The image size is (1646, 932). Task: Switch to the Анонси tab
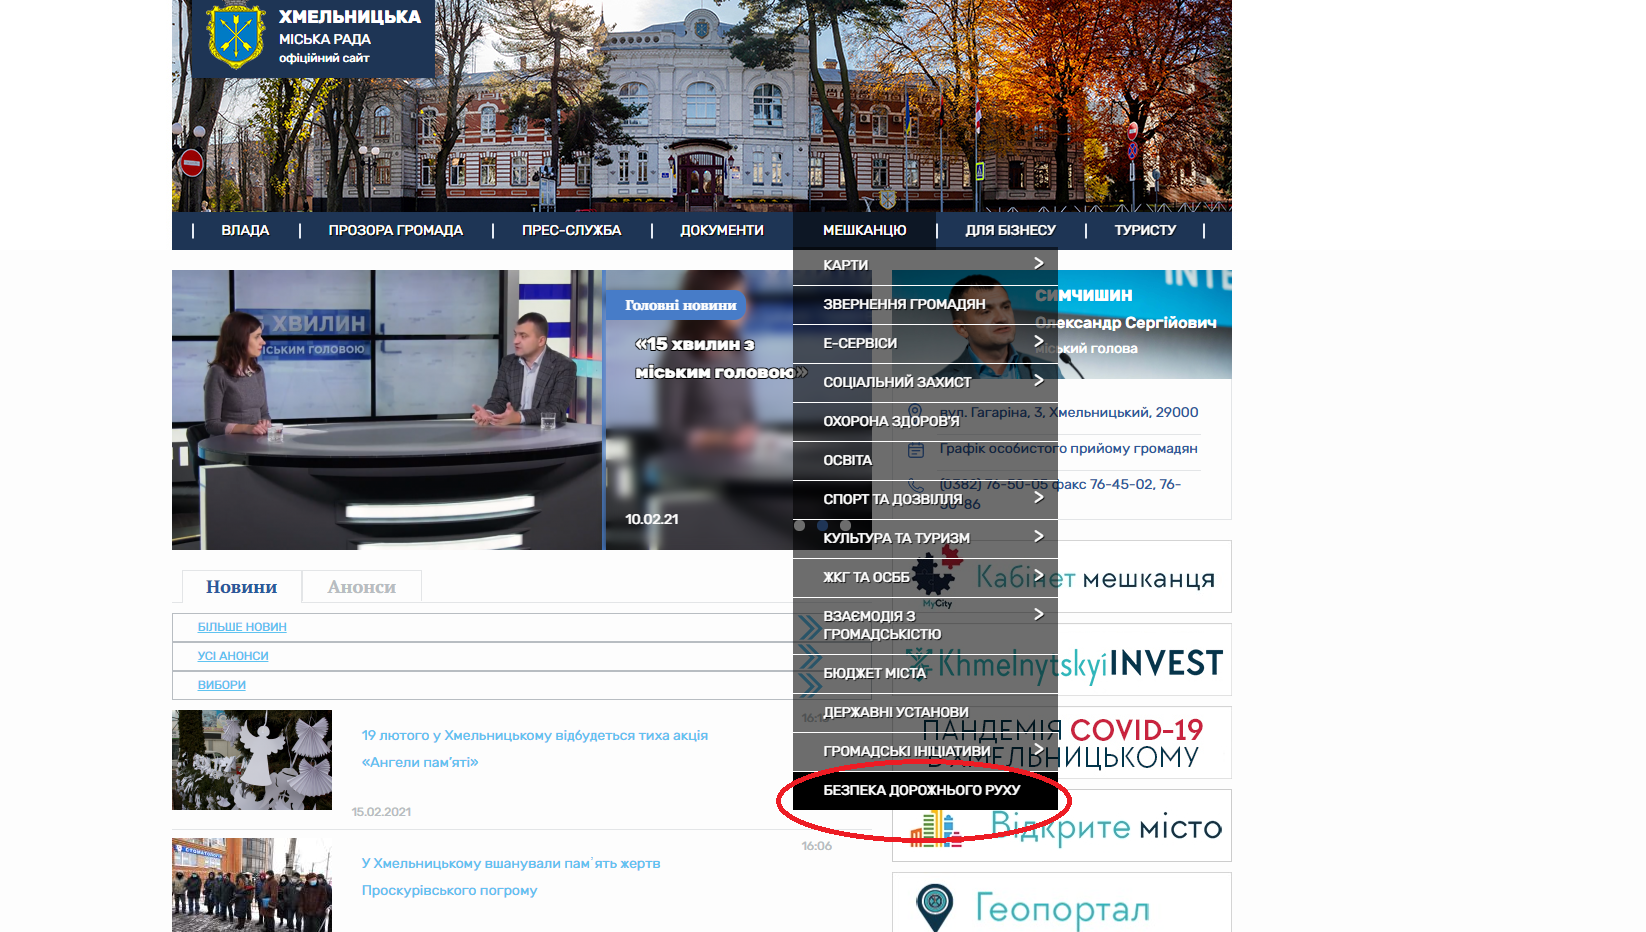(x=361, y=587)
